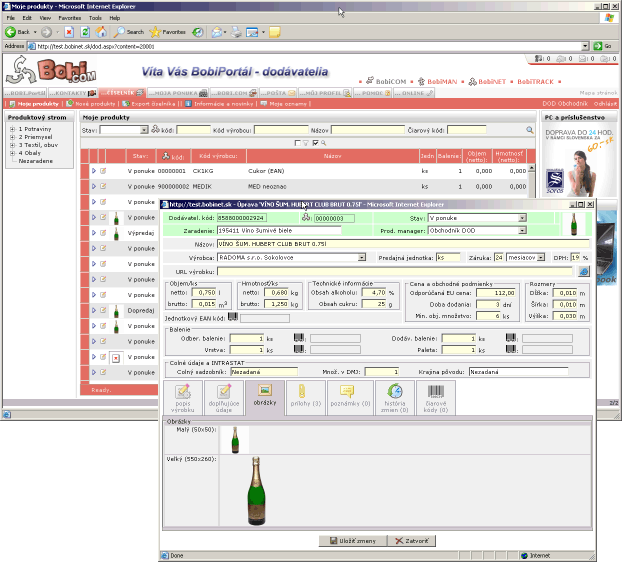Click barcode icon for Odber. balenie

click(x=299, y=338)
